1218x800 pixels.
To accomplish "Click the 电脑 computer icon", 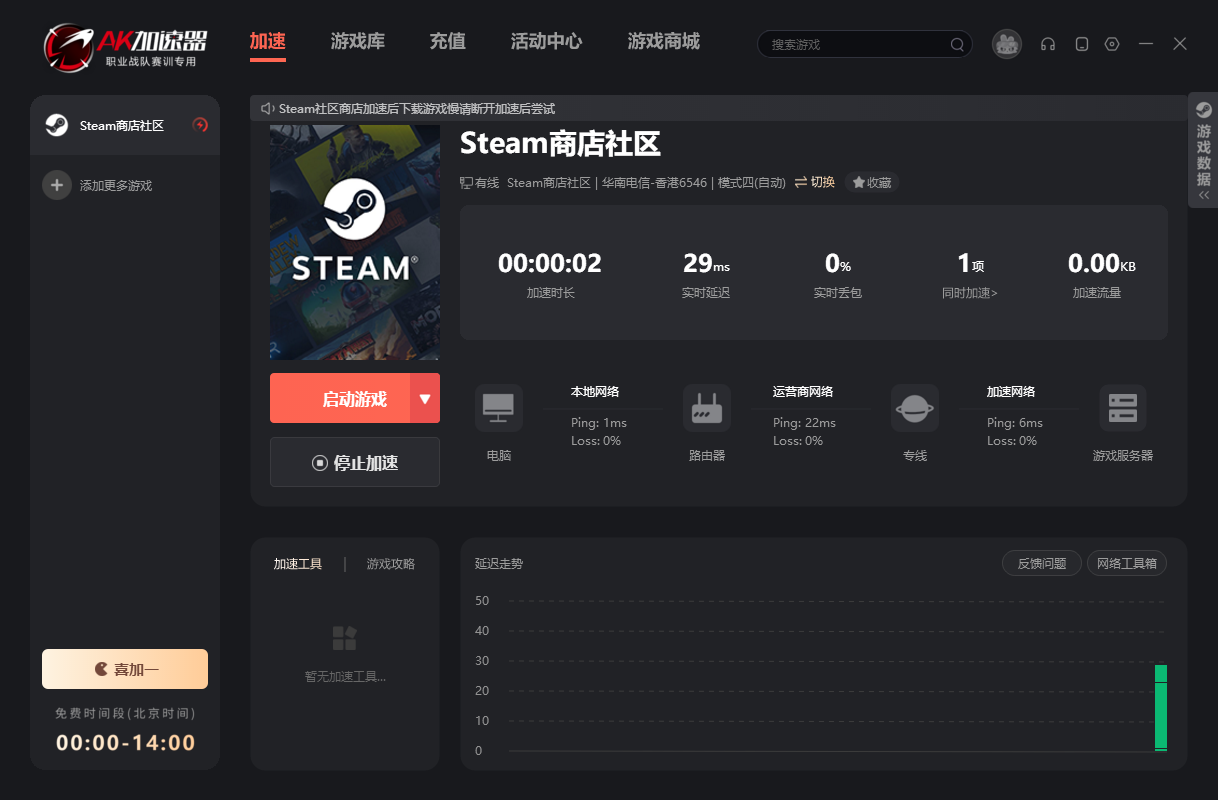I will click(499, 408).
